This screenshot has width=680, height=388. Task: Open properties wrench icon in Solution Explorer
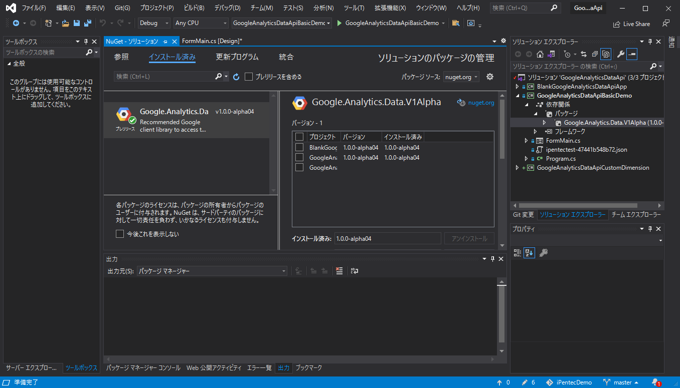pyautogui.click(x=621, y=54)
